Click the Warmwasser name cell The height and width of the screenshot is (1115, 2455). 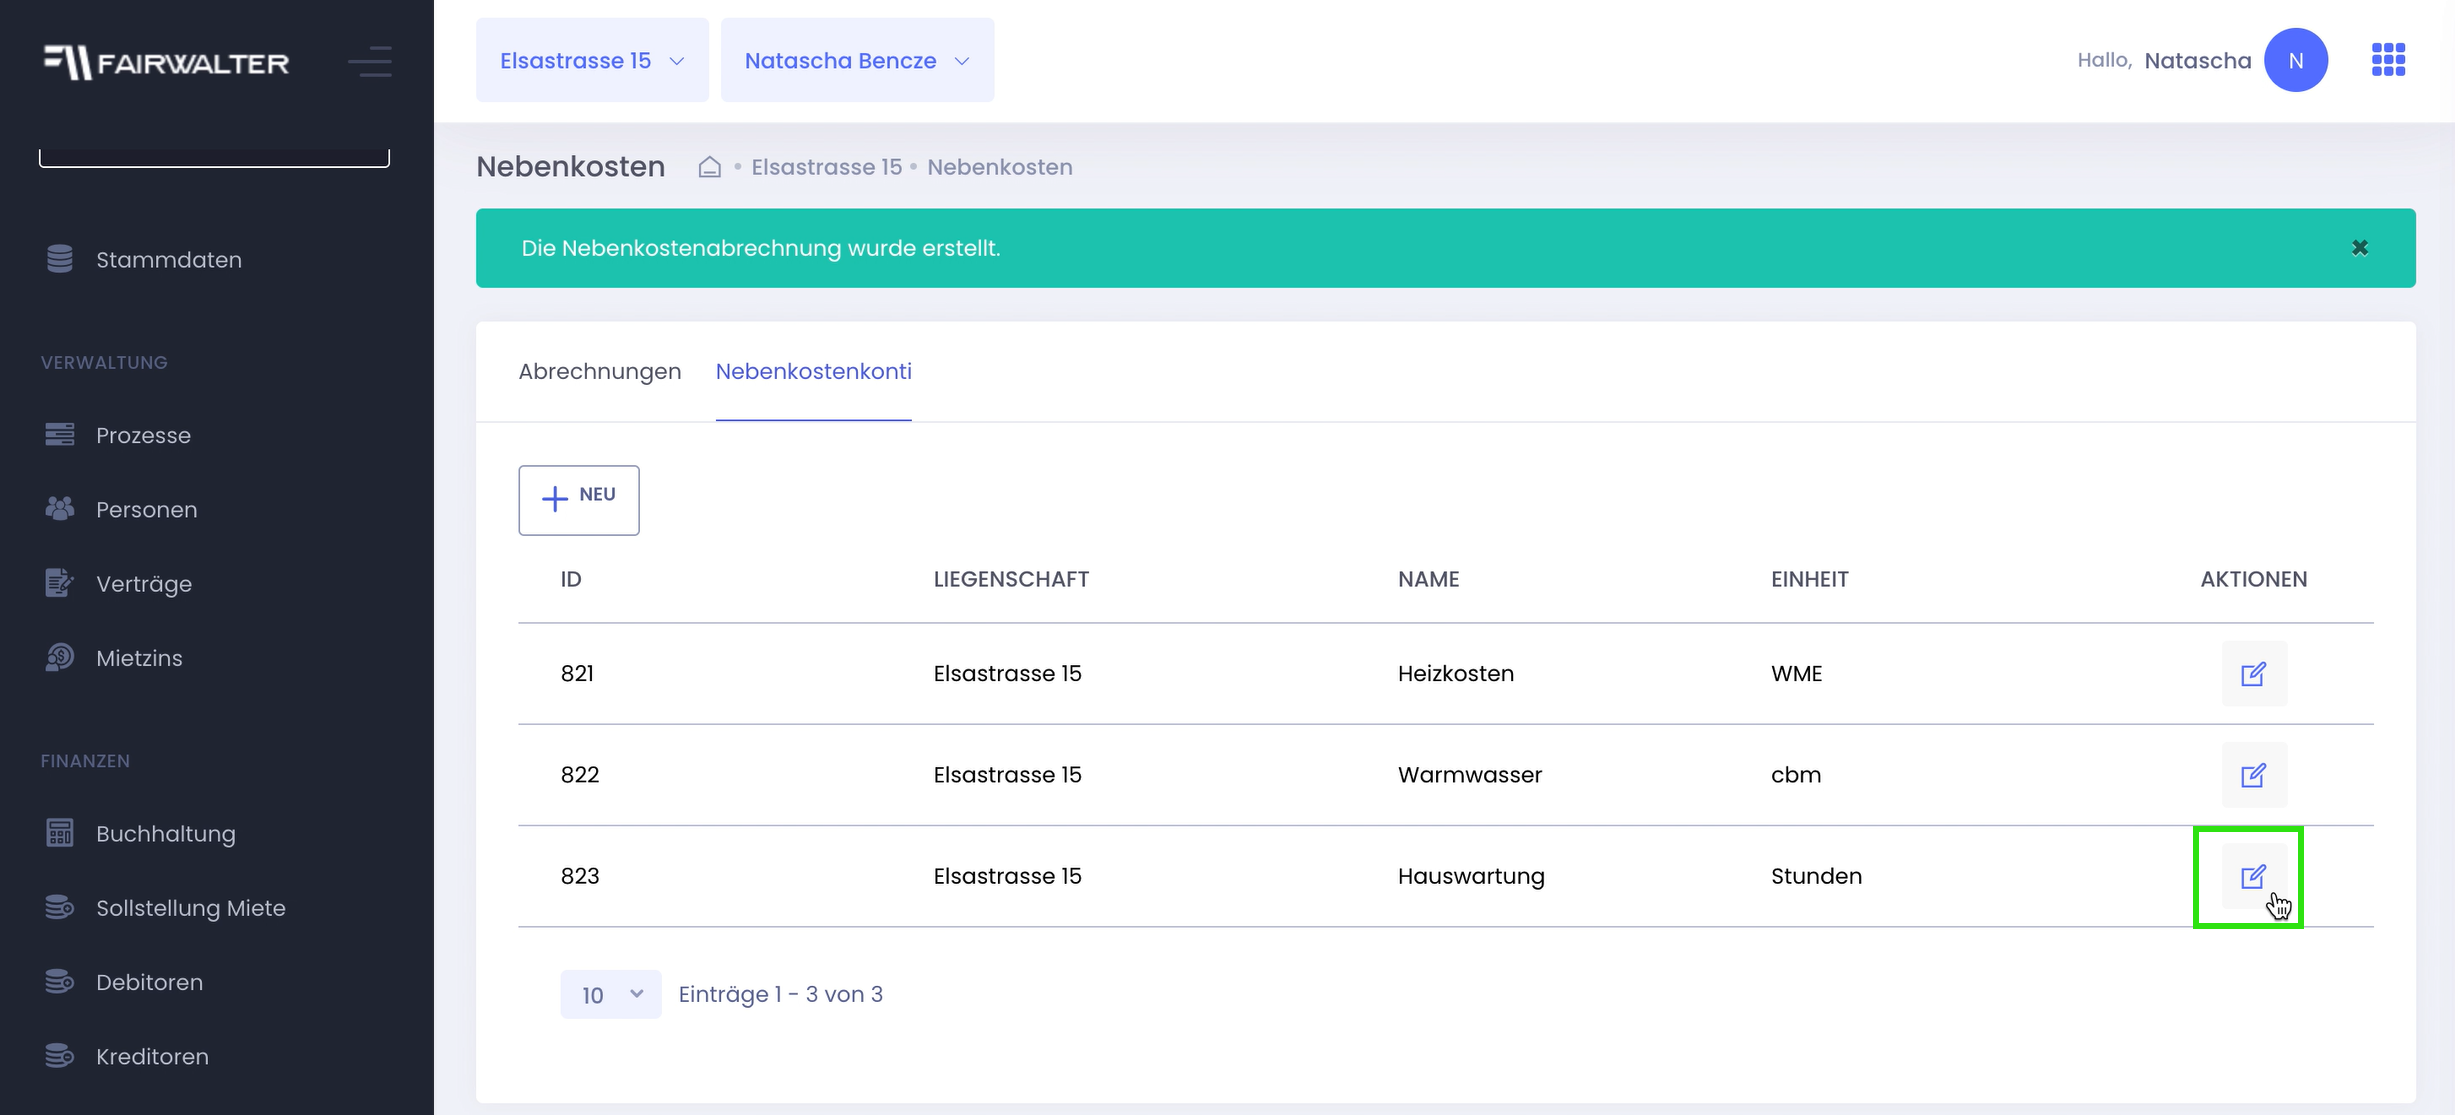click(x=1469, y=774)
